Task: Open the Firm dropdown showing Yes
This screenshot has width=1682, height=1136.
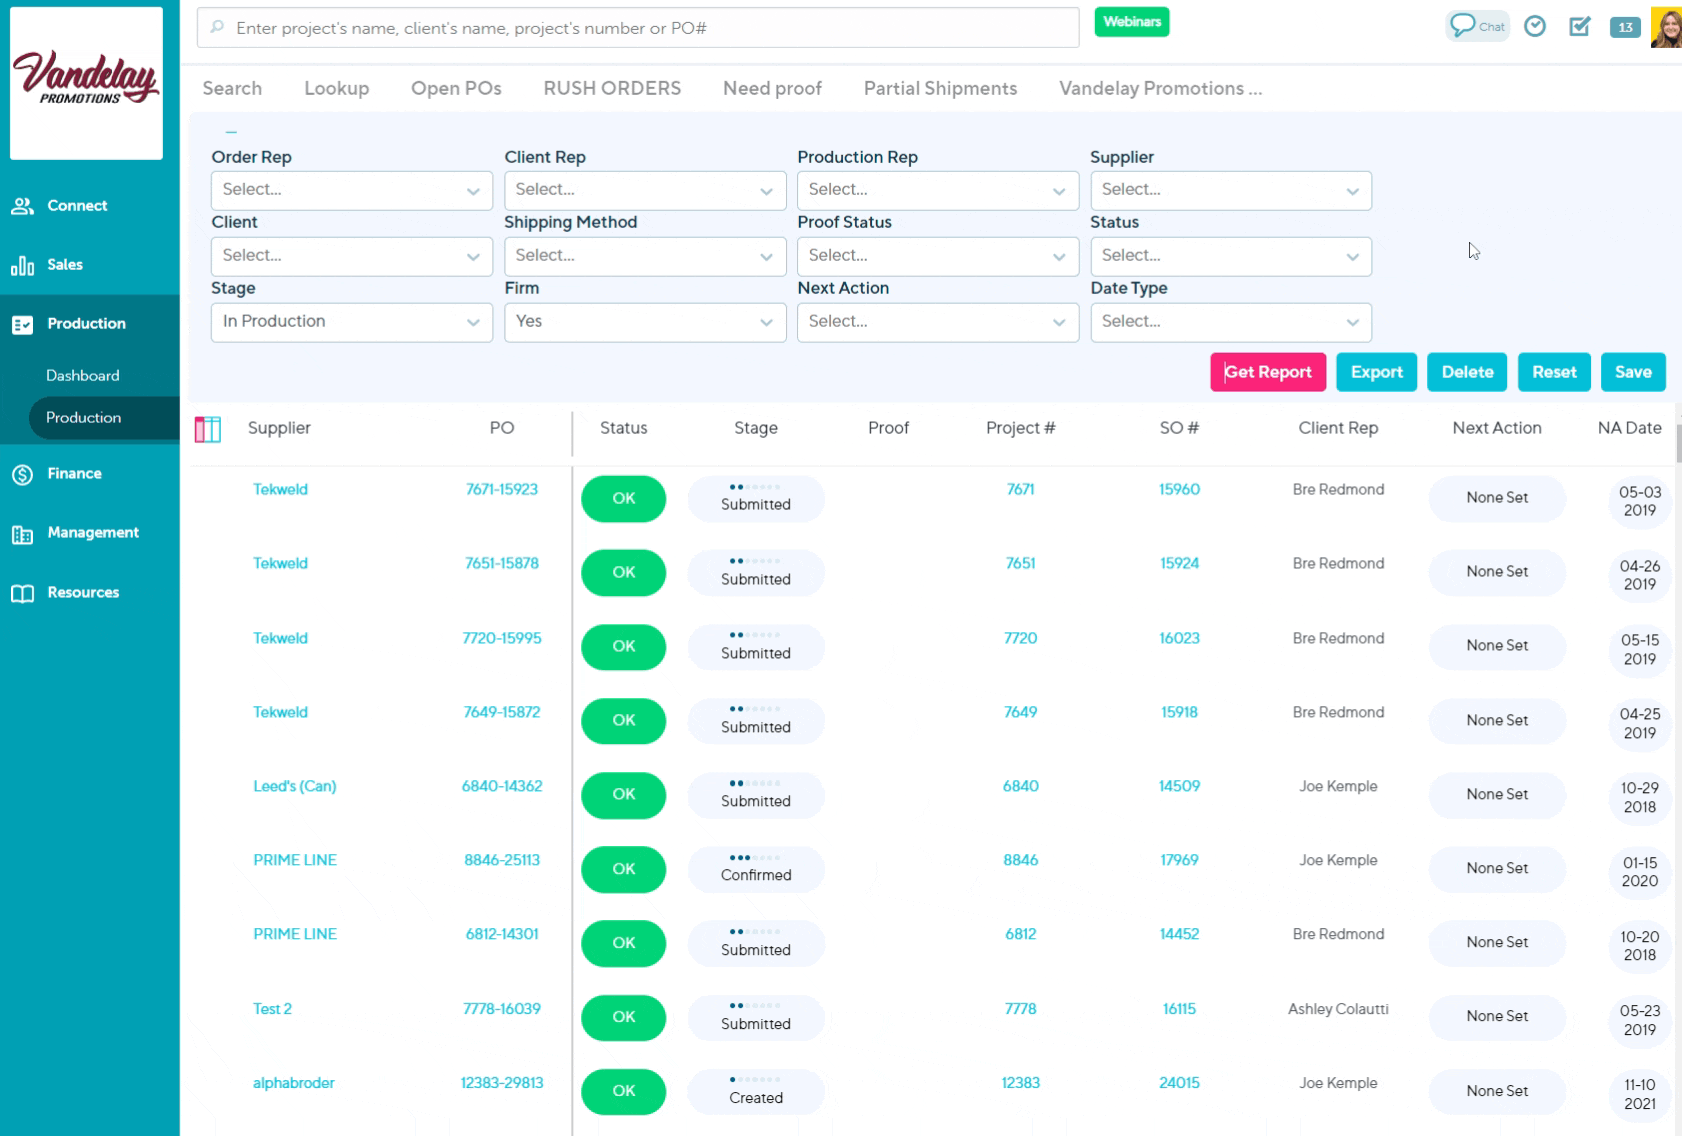Action: click(644, 322)
